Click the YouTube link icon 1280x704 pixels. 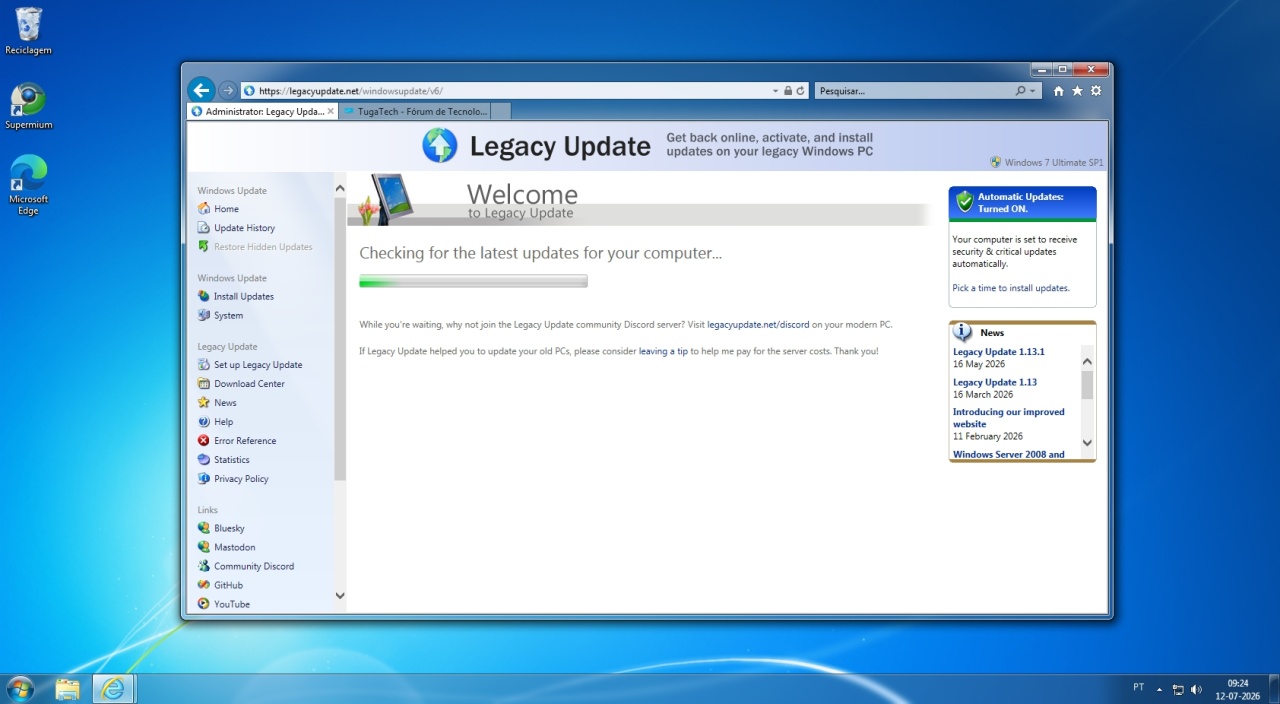pos(204,604)
